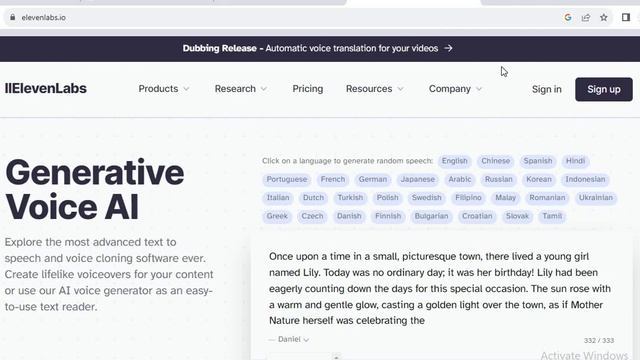Select the Finnish language chip

click(388, 216)
